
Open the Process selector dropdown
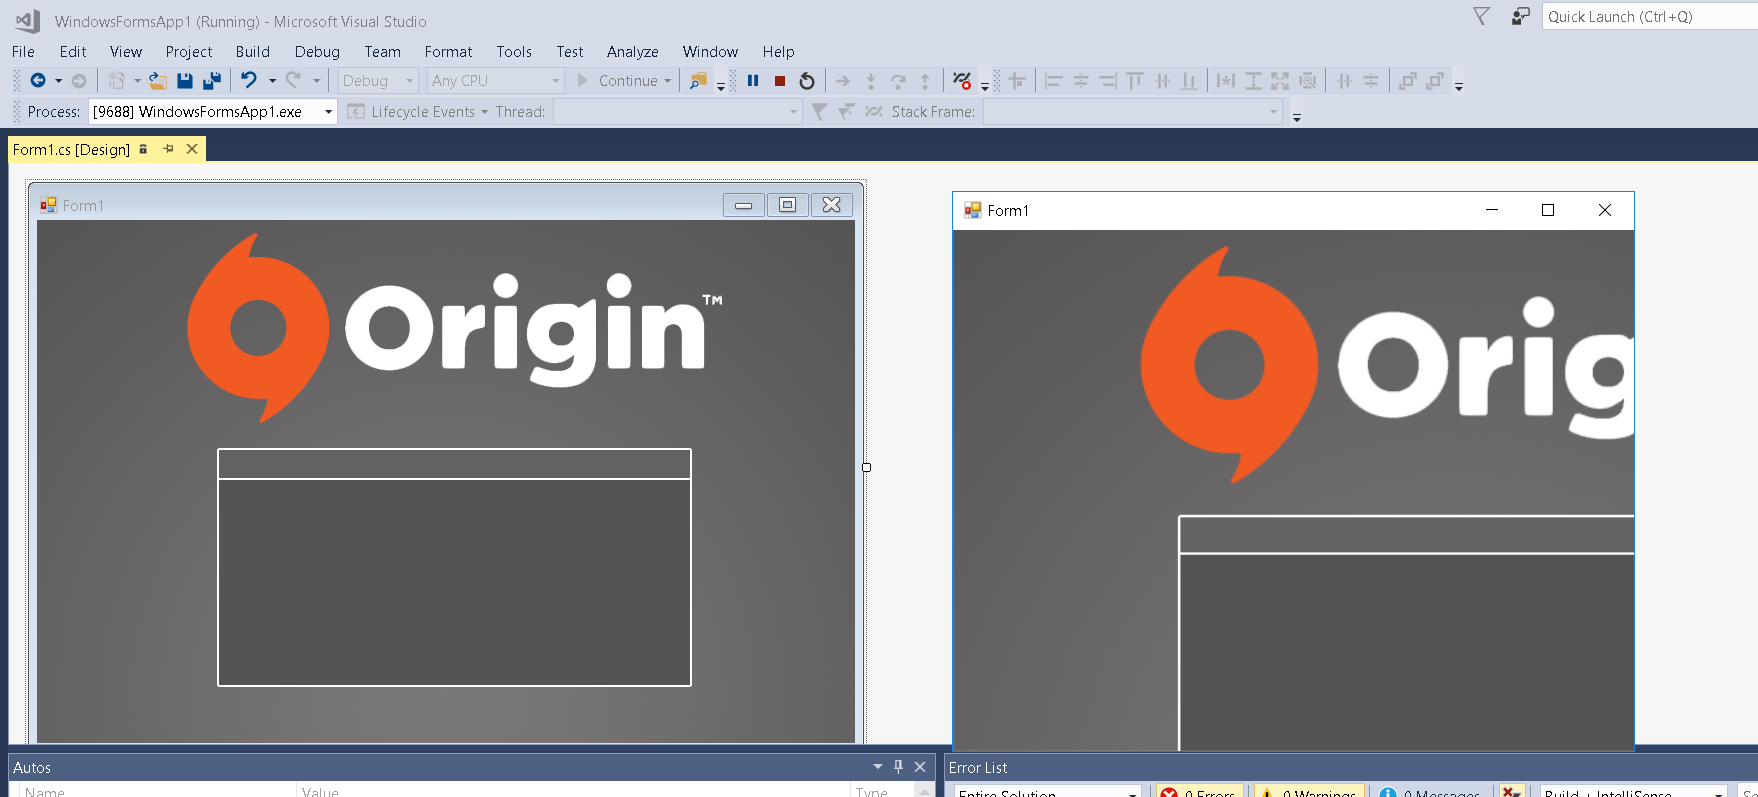click(x=213, y=112)
